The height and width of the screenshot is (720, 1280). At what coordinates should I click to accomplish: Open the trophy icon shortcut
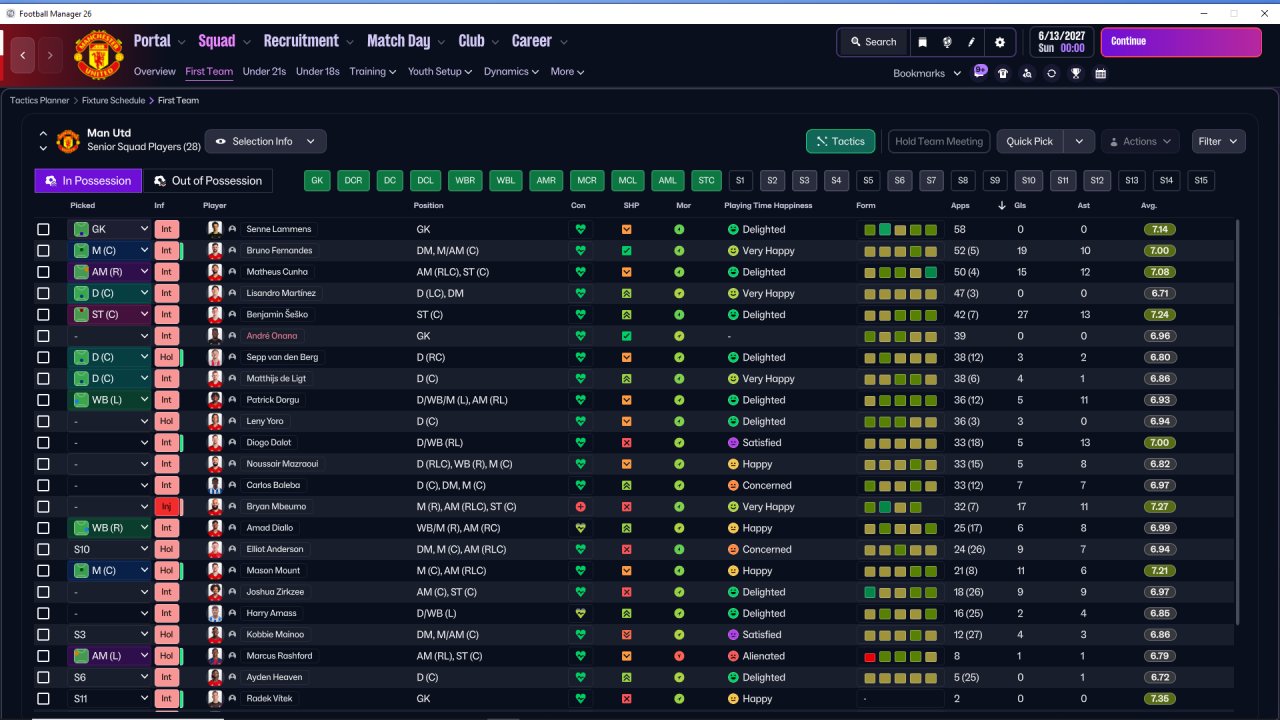tap(1076, 73)
